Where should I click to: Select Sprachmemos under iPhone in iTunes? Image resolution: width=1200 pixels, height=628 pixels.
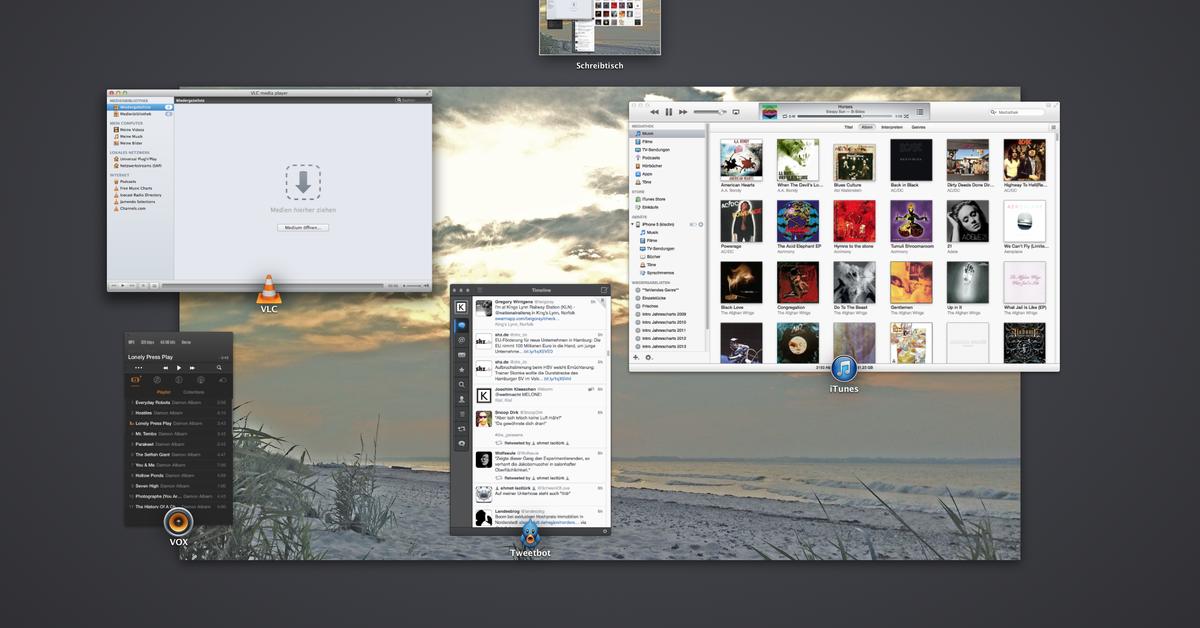656,272
